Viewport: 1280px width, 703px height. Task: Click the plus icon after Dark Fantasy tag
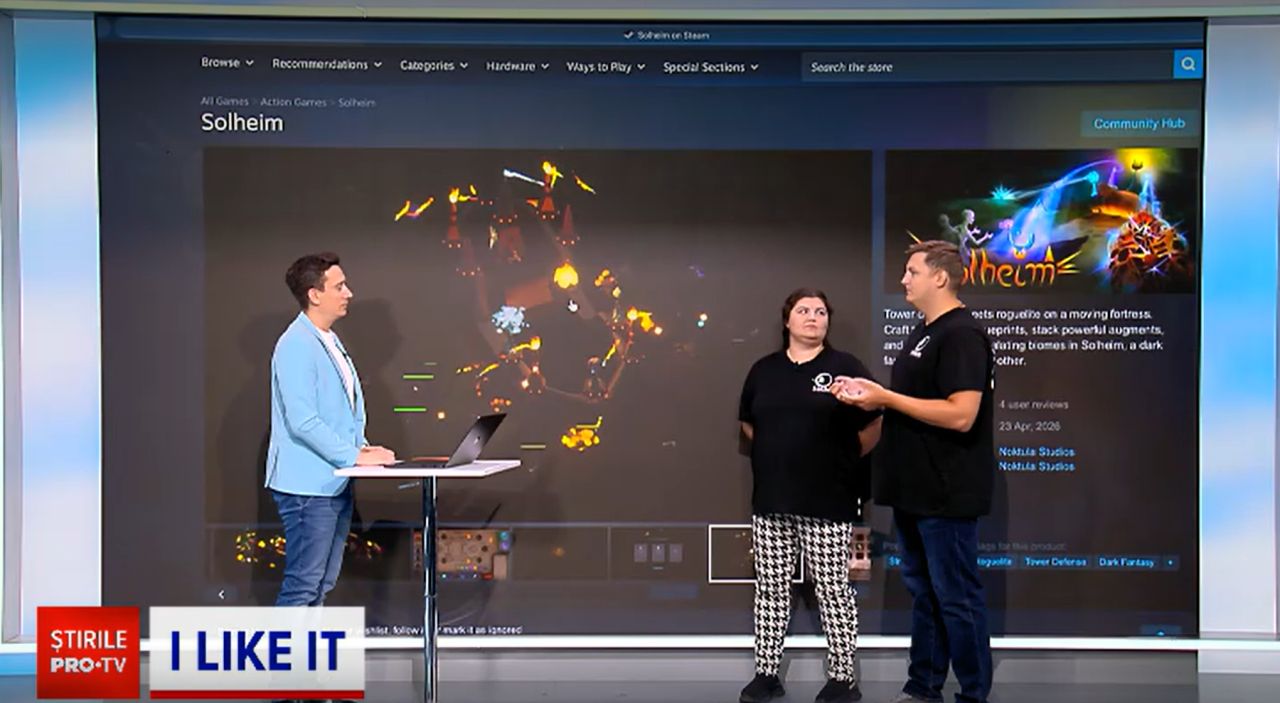pos(1171,562)
